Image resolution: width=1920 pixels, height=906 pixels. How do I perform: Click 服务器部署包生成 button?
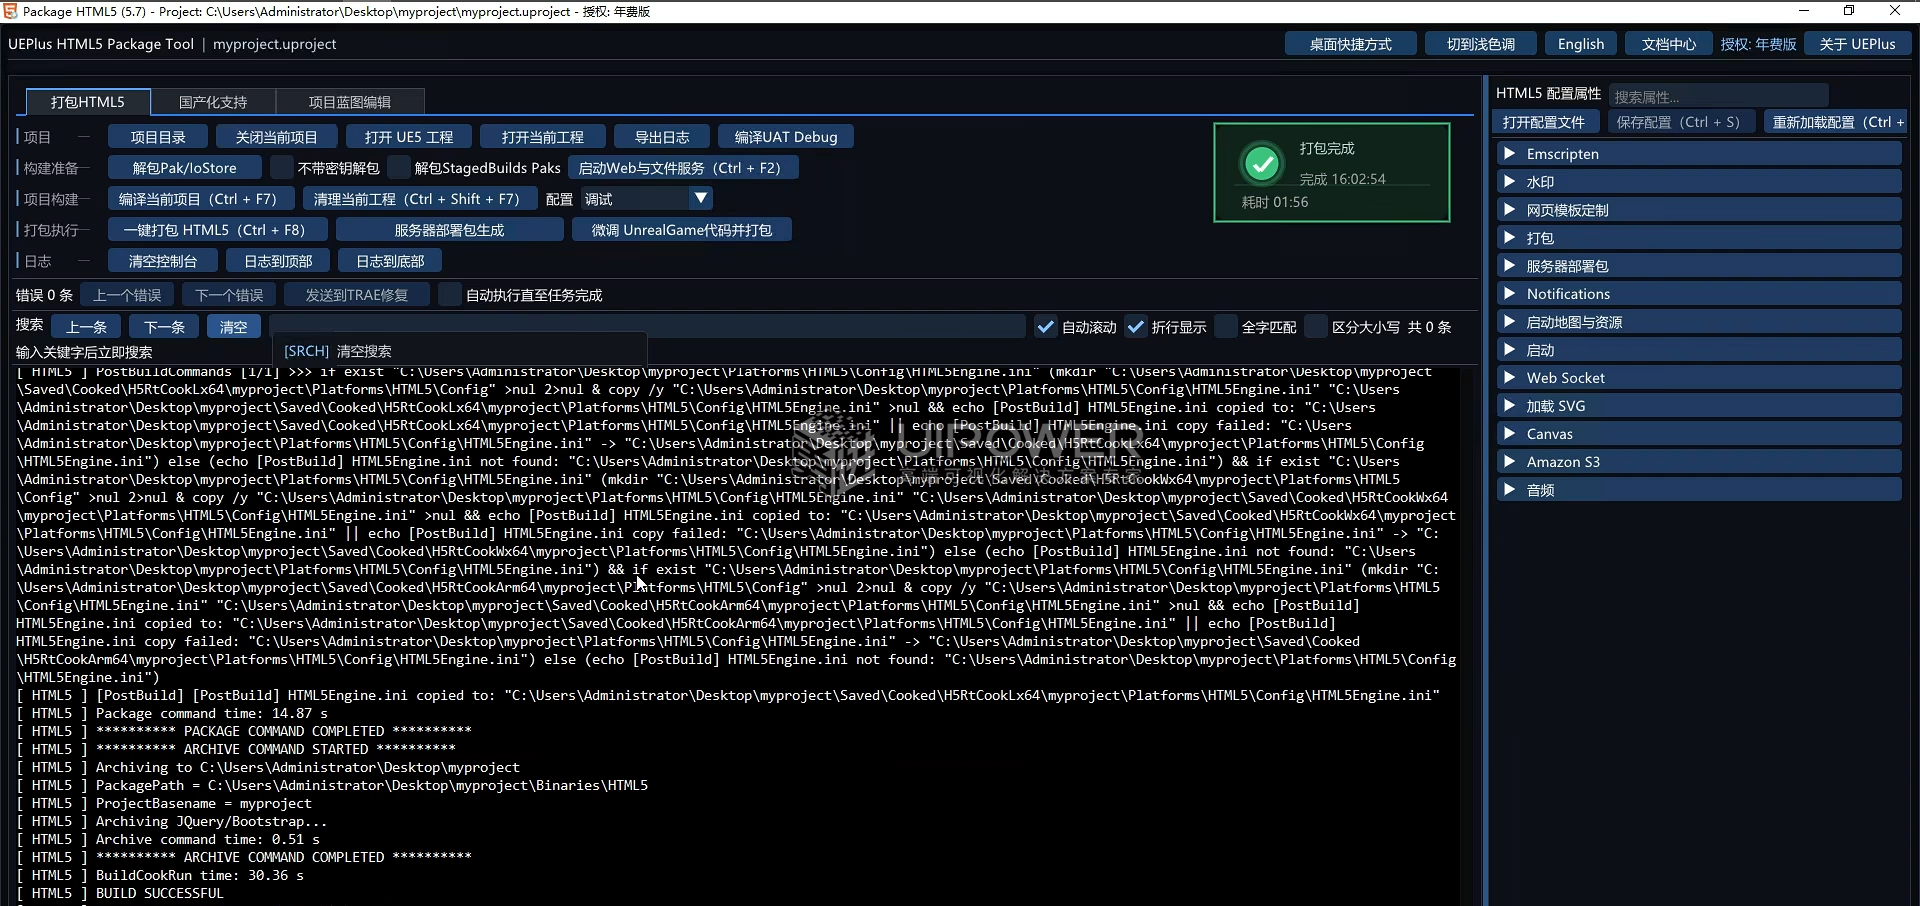point(449,230)
